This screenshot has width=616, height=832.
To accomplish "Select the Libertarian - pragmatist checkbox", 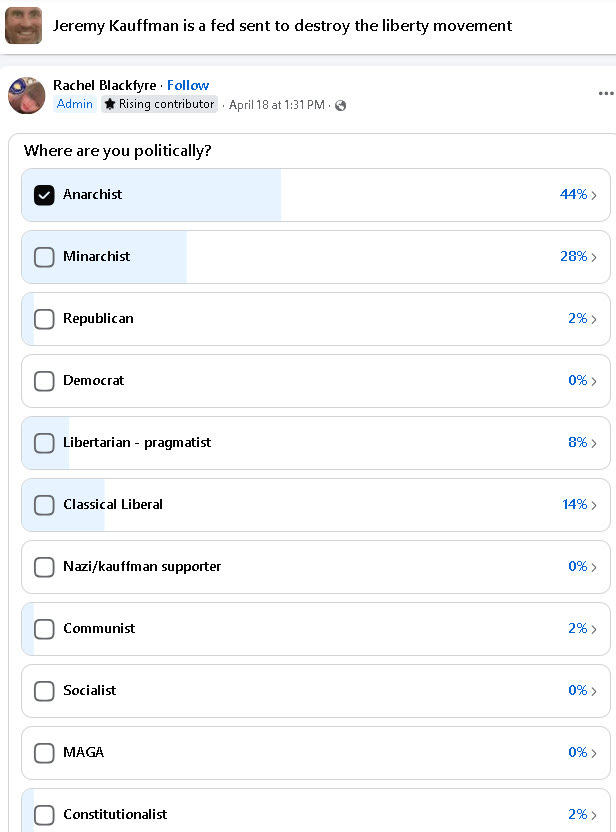I will (44, 443).
